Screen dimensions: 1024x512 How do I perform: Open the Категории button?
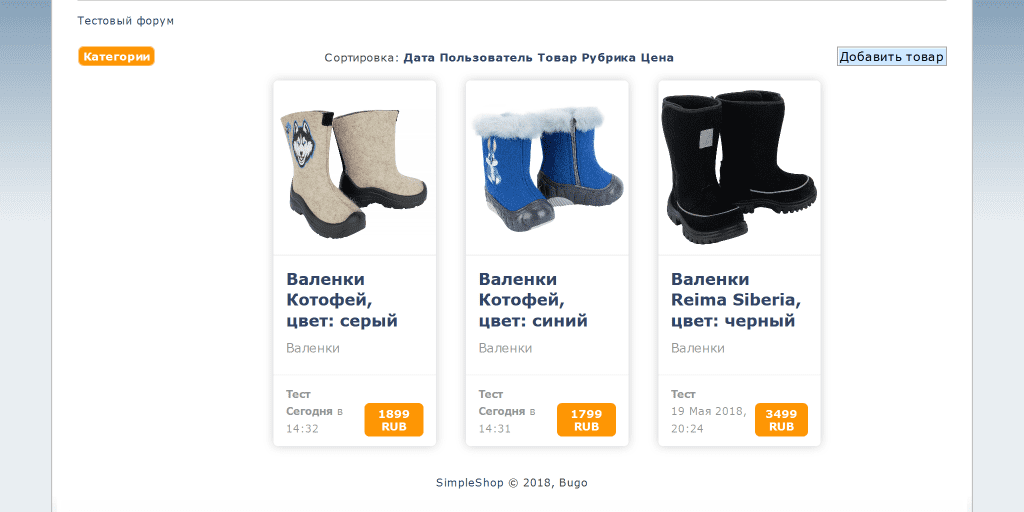click(x=116, y=57)
